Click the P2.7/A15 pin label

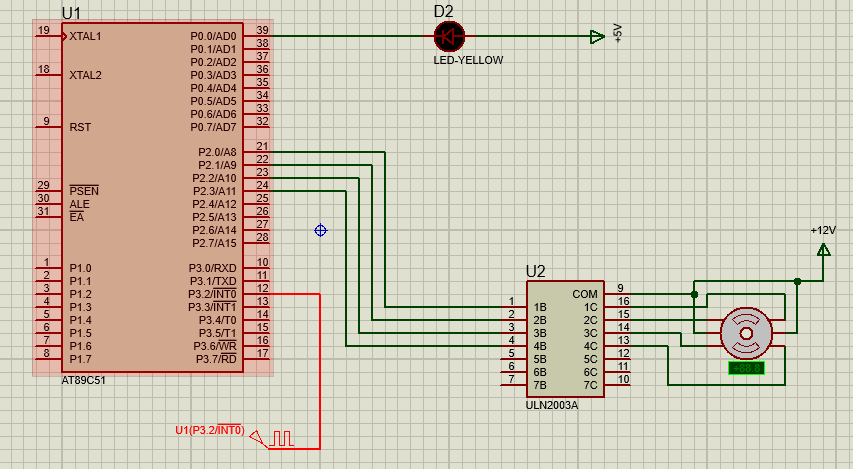point(214,243)
